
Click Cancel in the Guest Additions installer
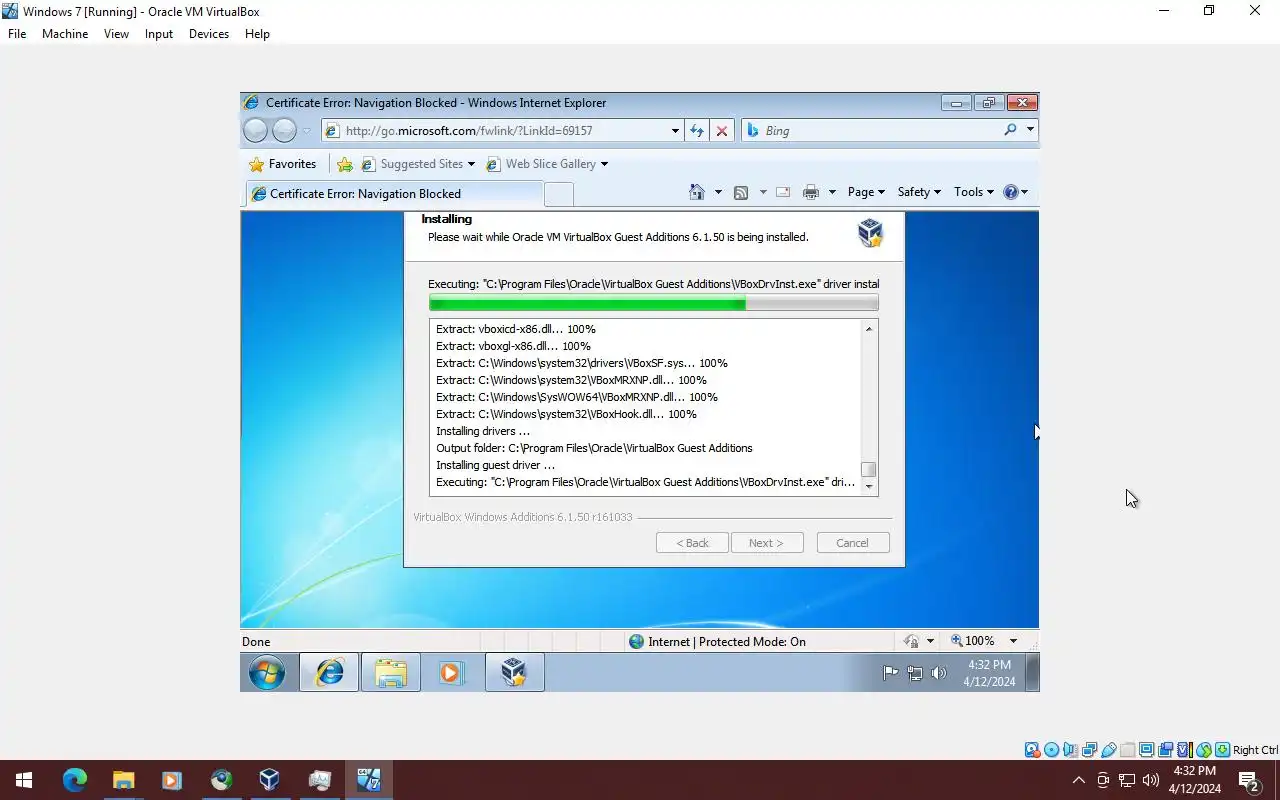852,543
